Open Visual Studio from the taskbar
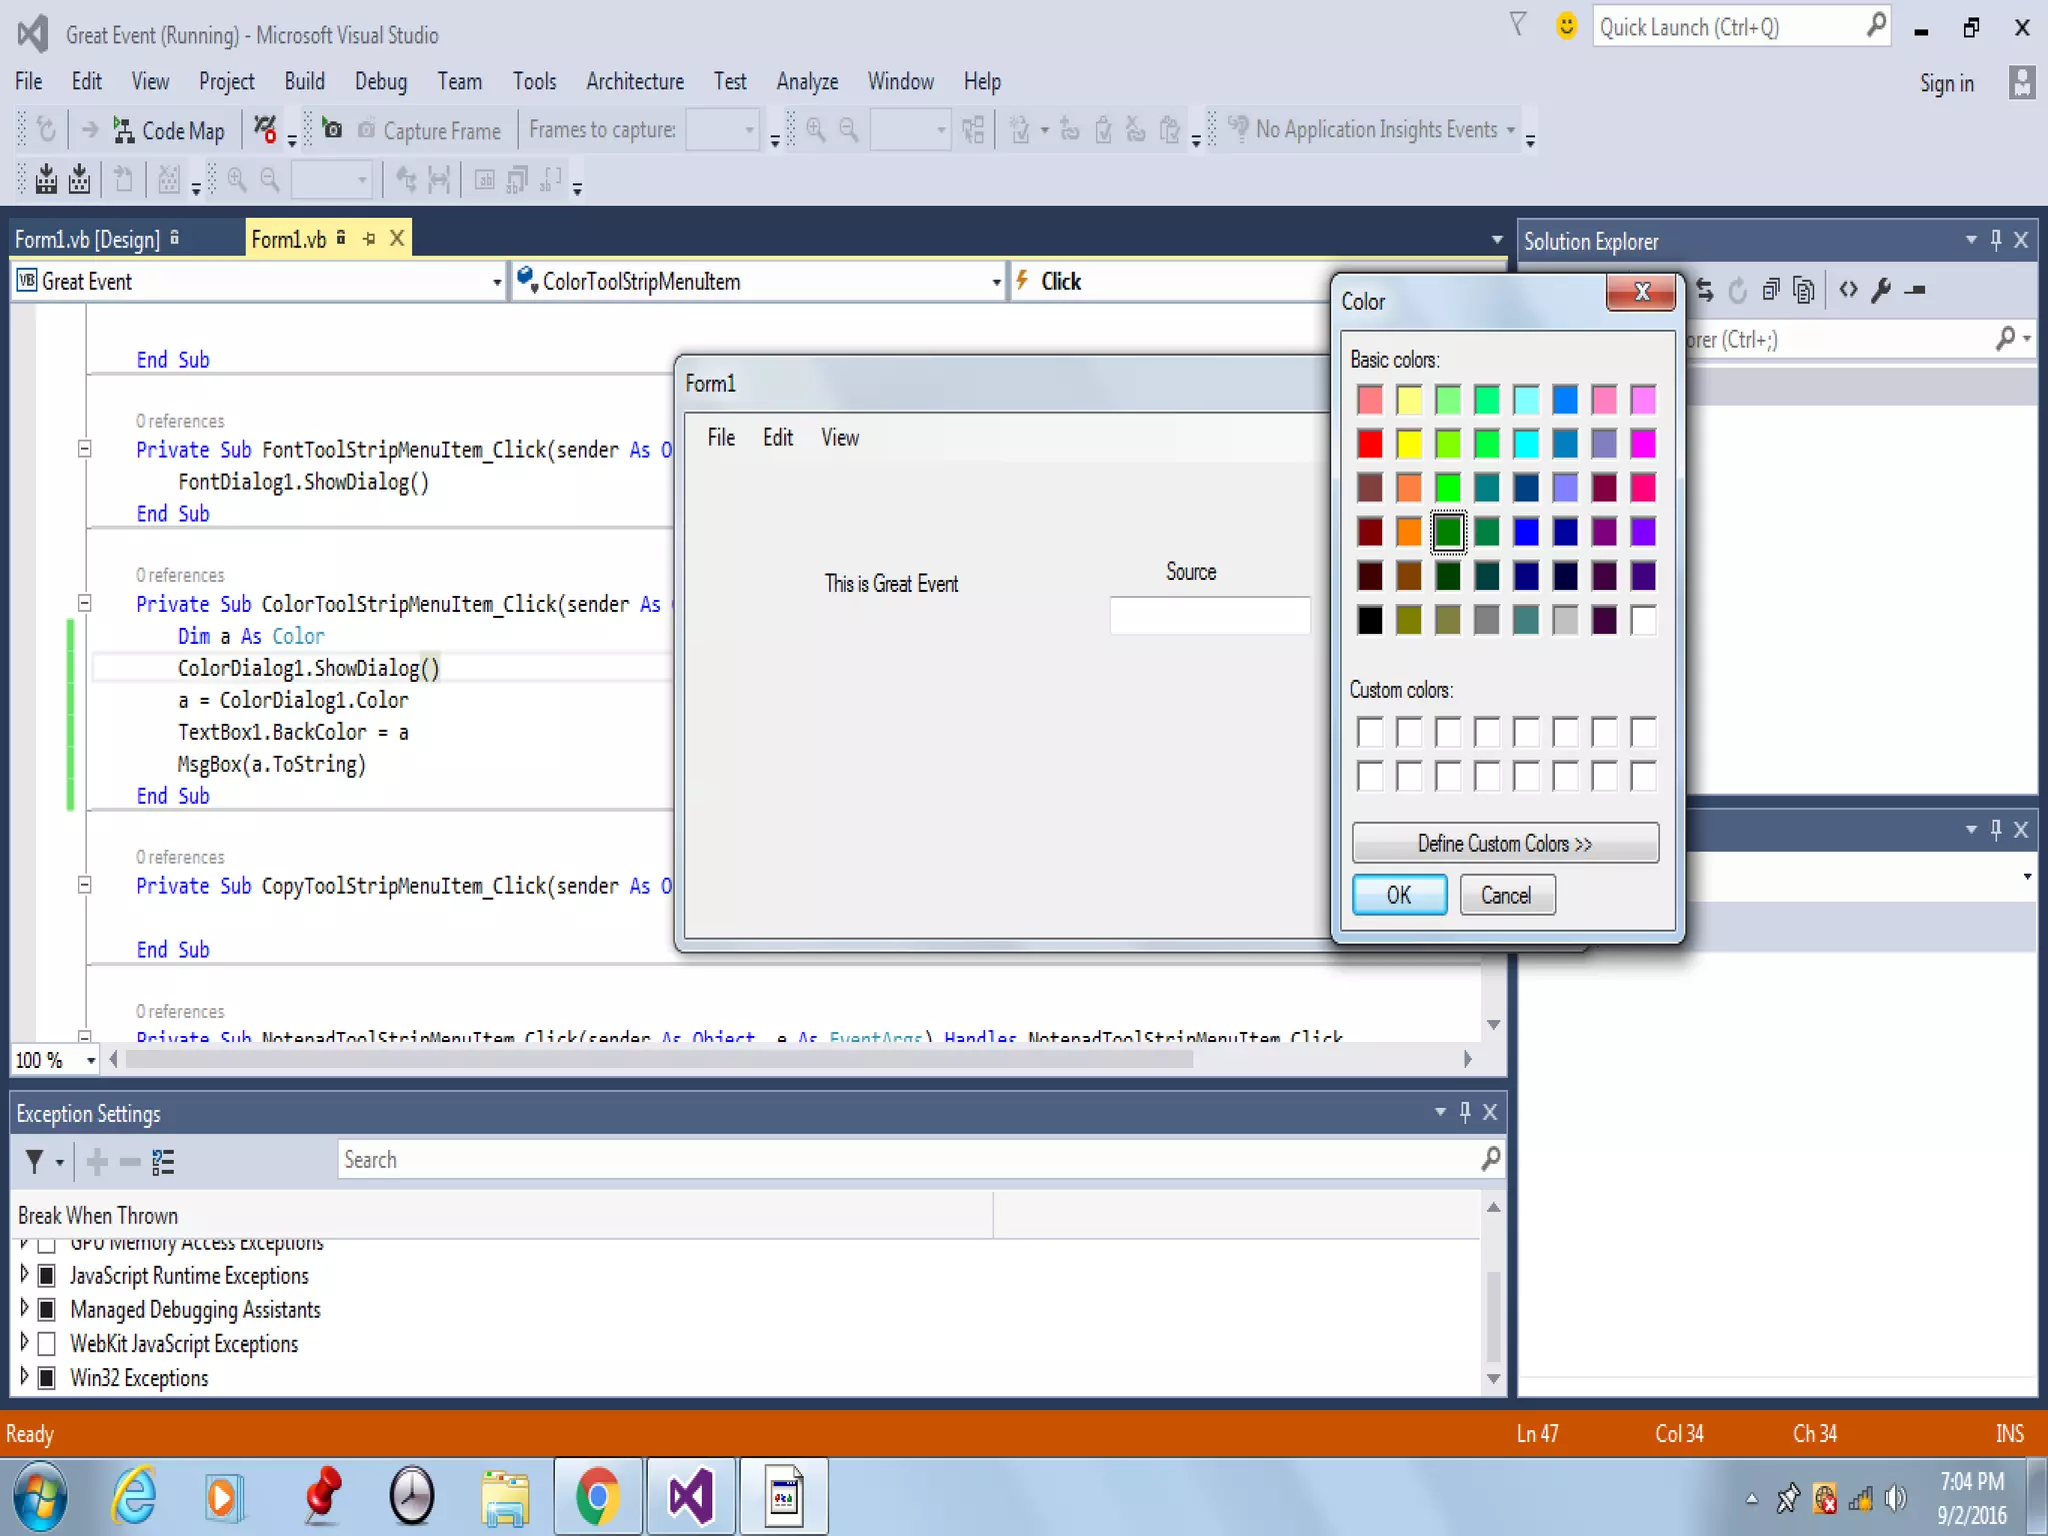The width and height of the screenshot is (2048, 1536). [691, 1497]
